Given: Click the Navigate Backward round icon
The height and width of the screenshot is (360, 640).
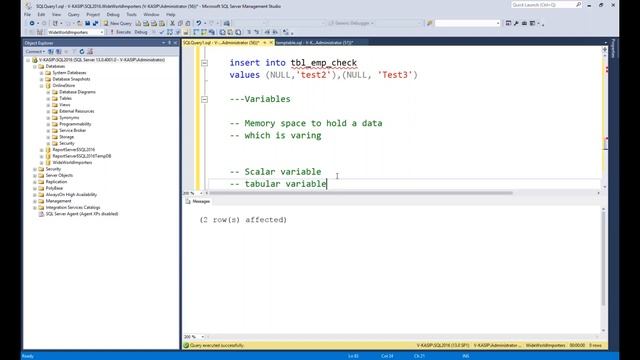Looking at the screenshot, I should point(32,23).
